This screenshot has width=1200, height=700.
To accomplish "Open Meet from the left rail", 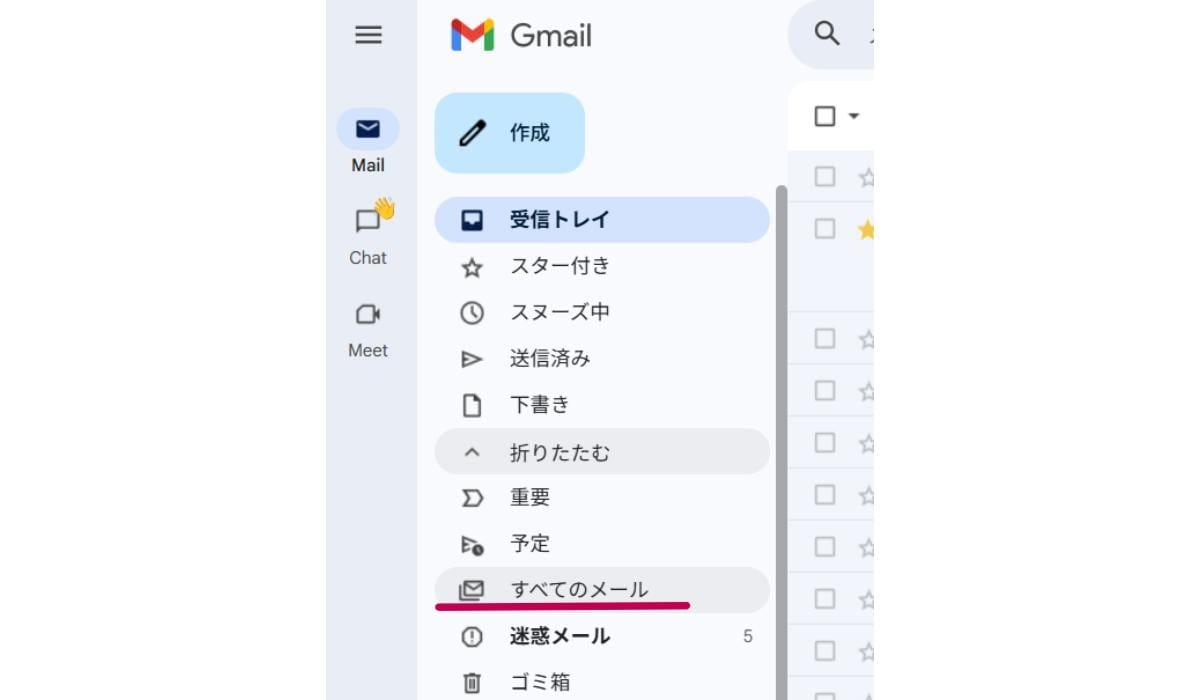I will pyautogui.click(x=367, y=312).
